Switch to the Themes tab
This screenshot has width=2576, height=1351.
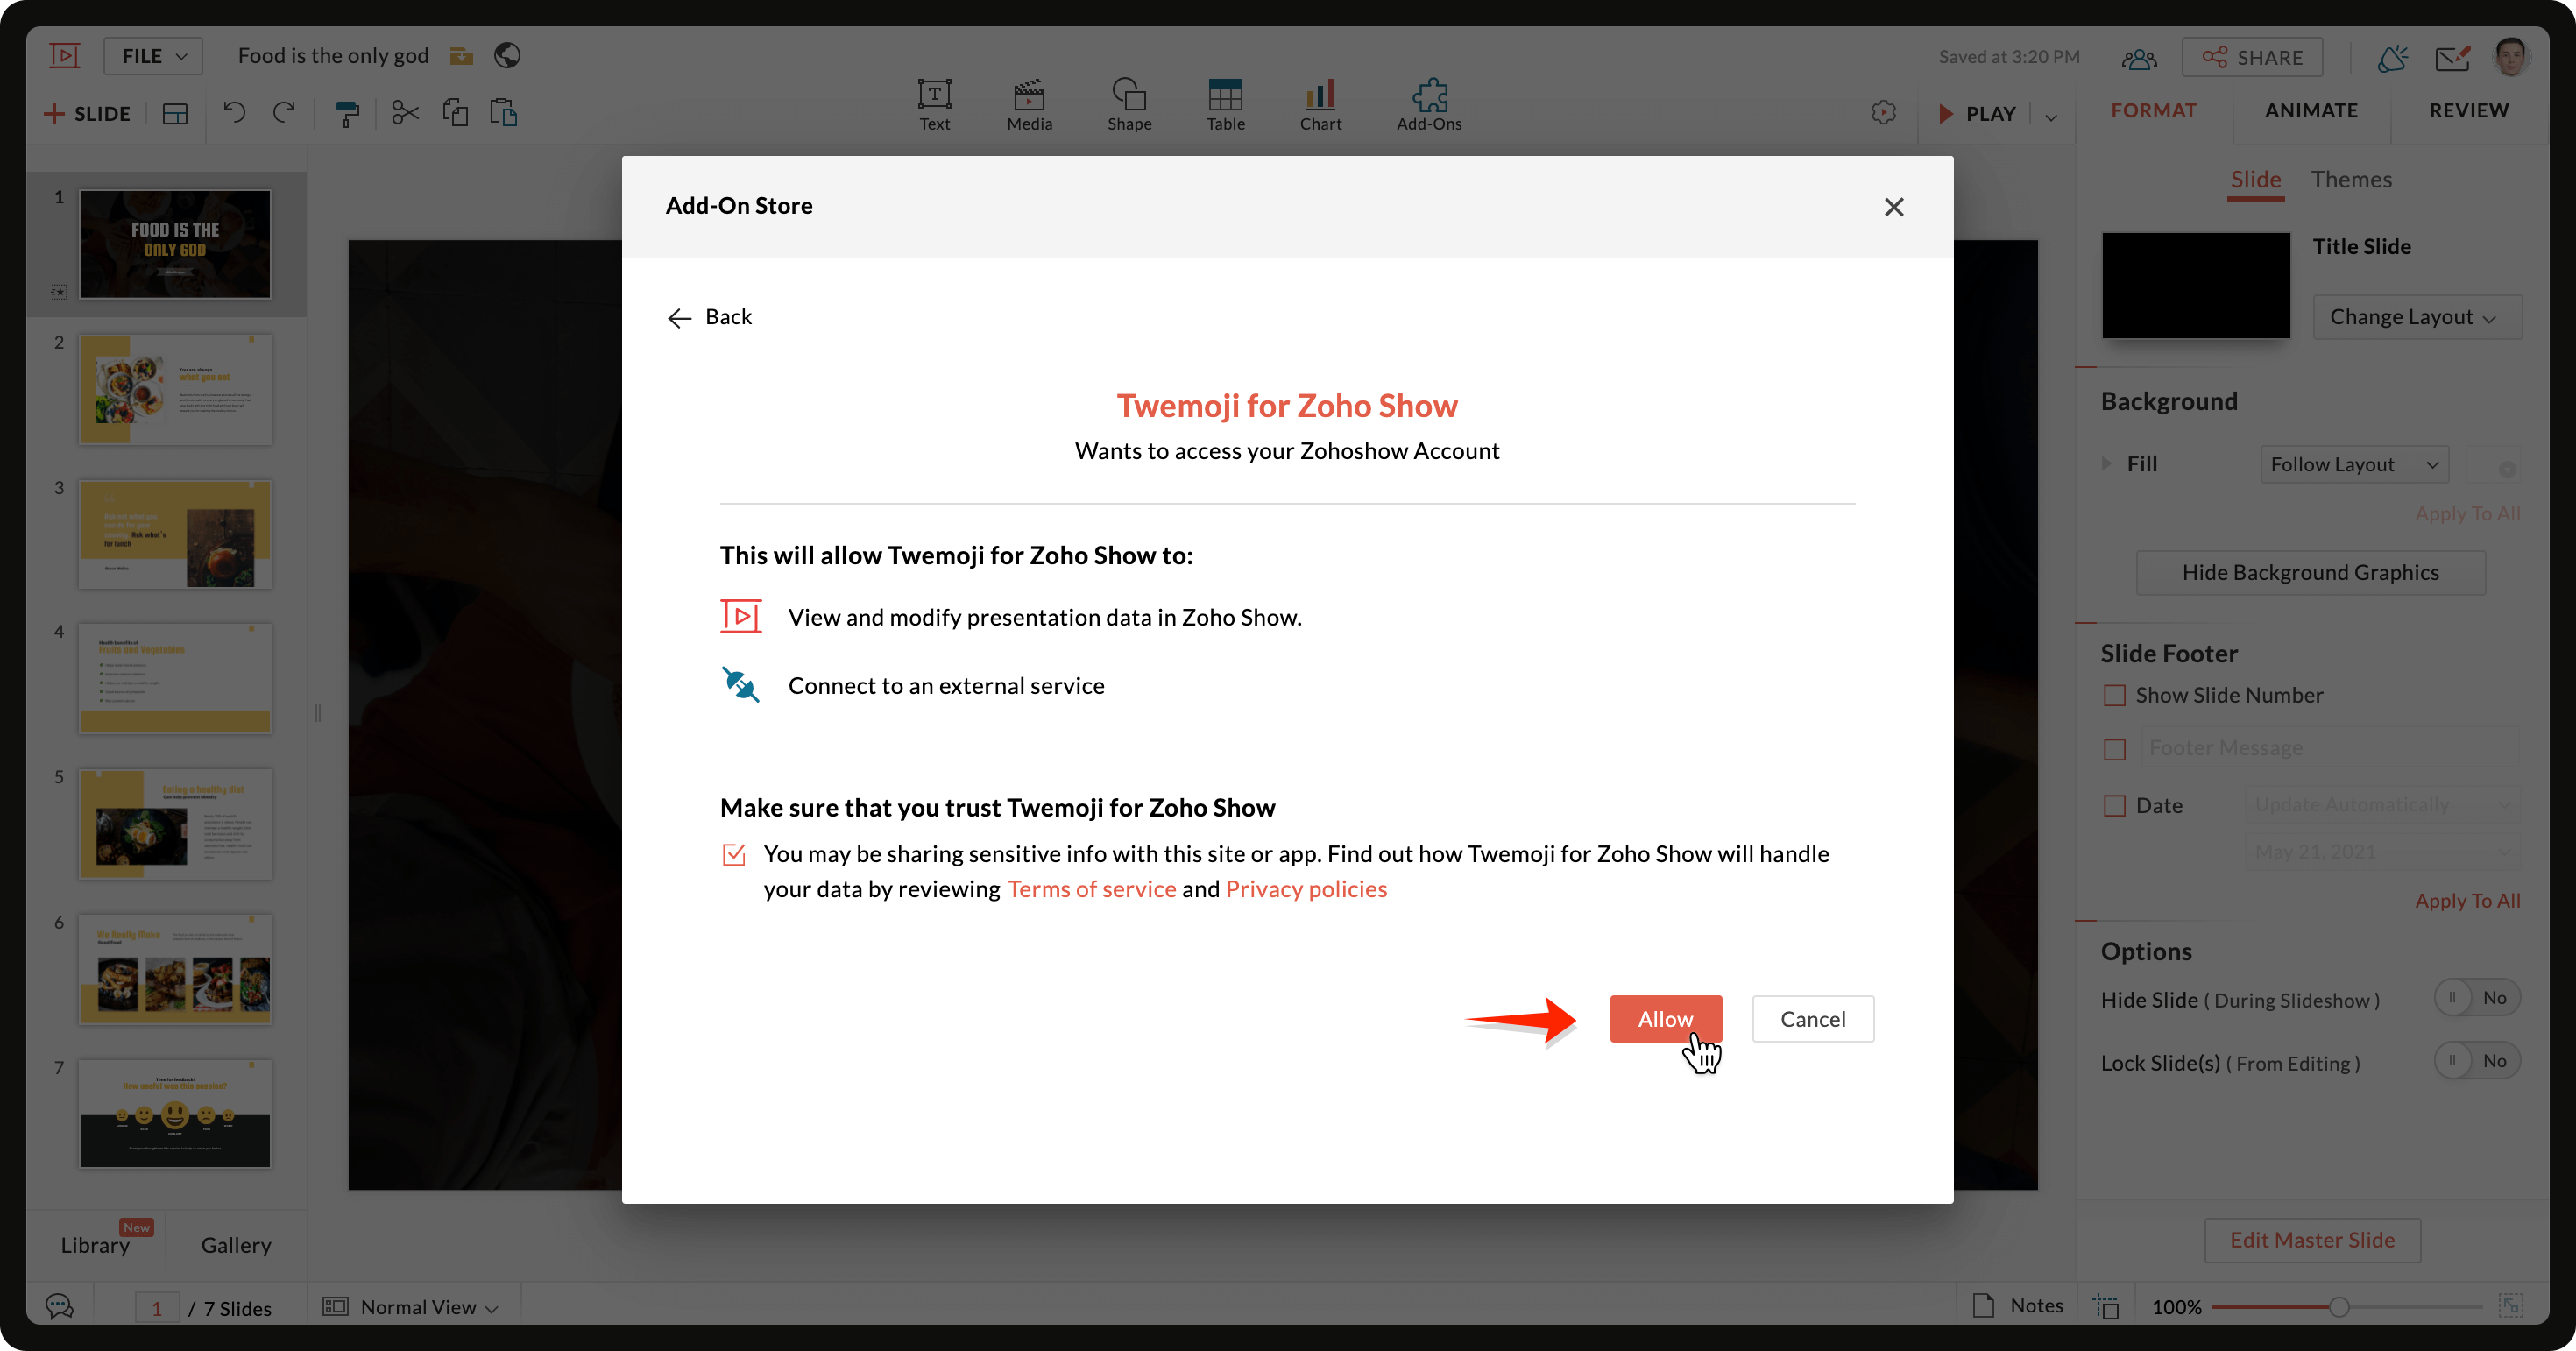[x=2351, y=180]
